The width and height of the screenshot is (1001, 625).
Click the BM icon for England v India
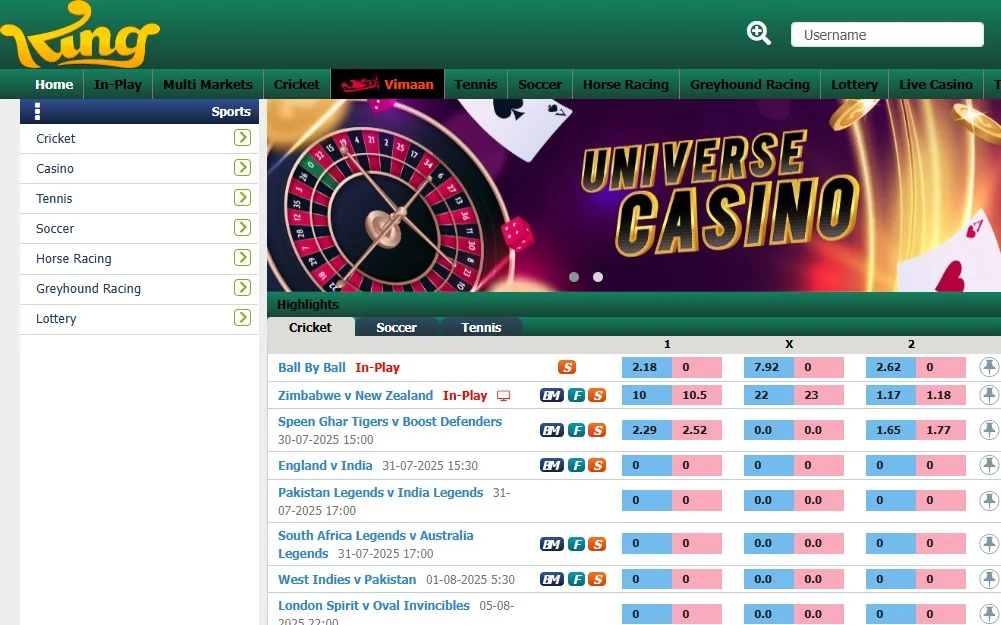[552, 465]
